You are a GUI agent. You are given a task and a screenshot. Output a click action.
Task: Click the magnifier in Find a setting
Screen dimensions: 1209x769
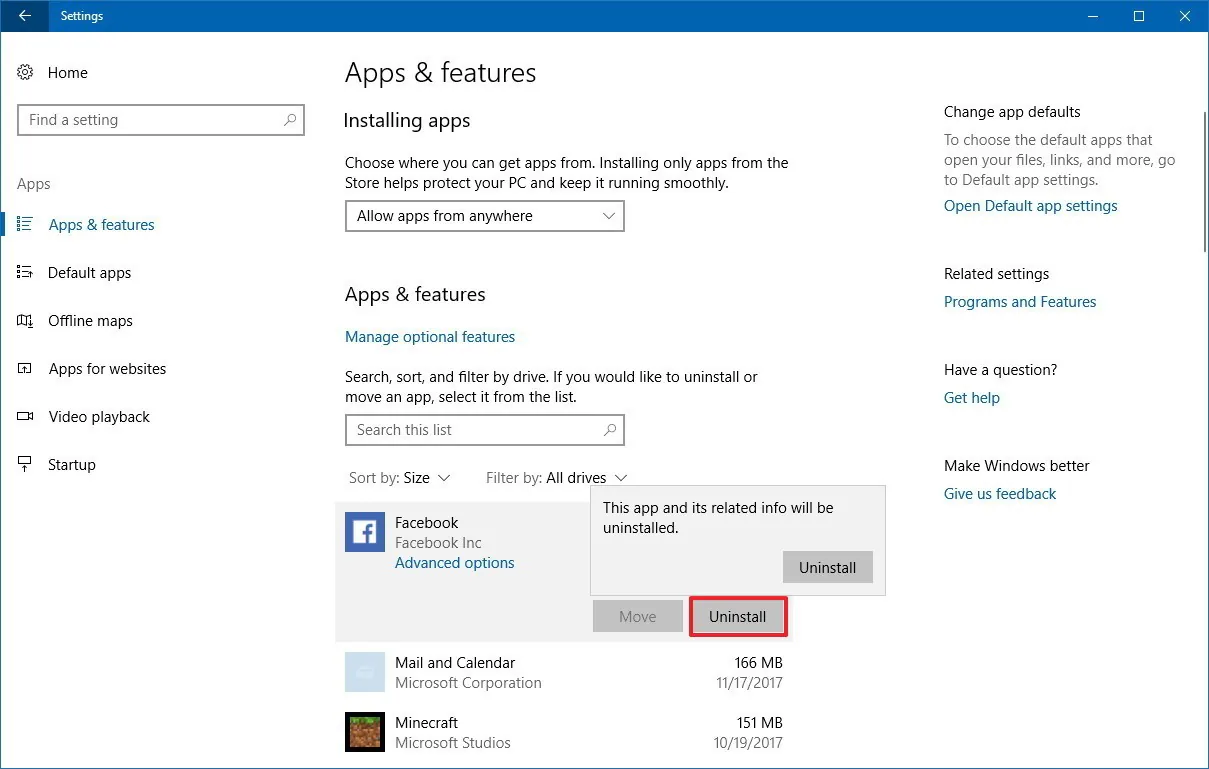tap(290, 120)
